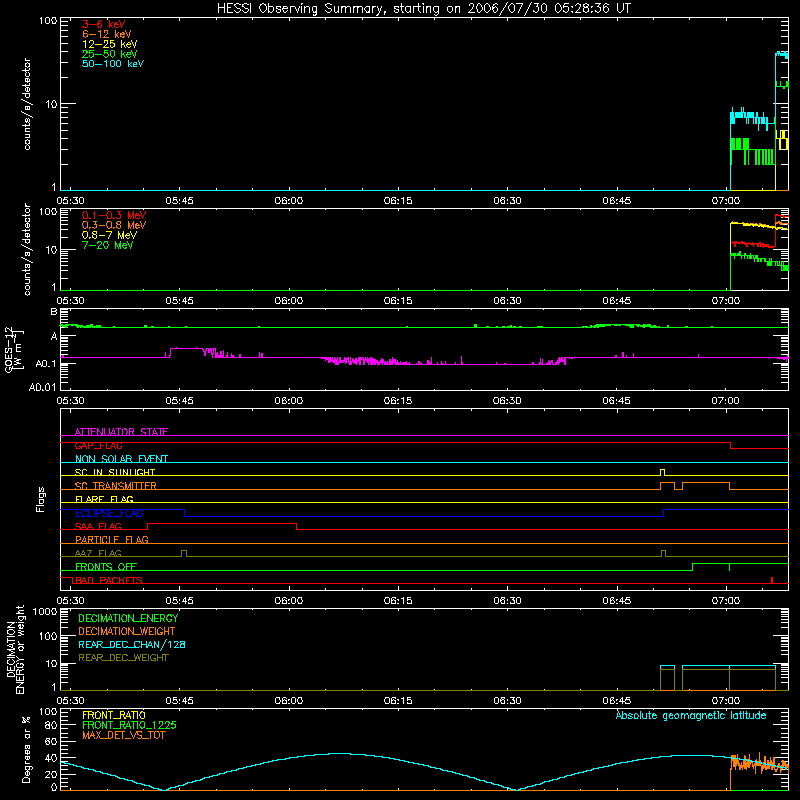Click 06:00 tick under the top keV plot
This screenshot has width=800, height=800.
(289, 201)
